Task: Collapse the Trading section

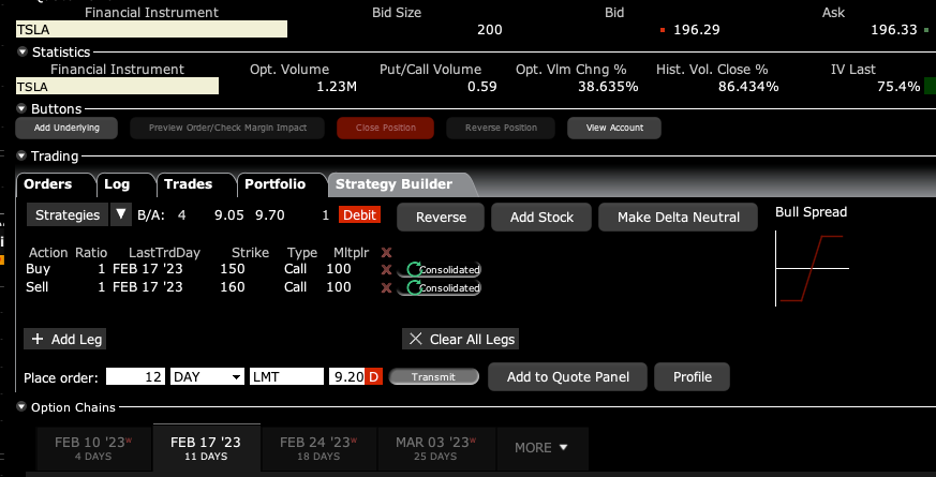Action: coord(22,156)
